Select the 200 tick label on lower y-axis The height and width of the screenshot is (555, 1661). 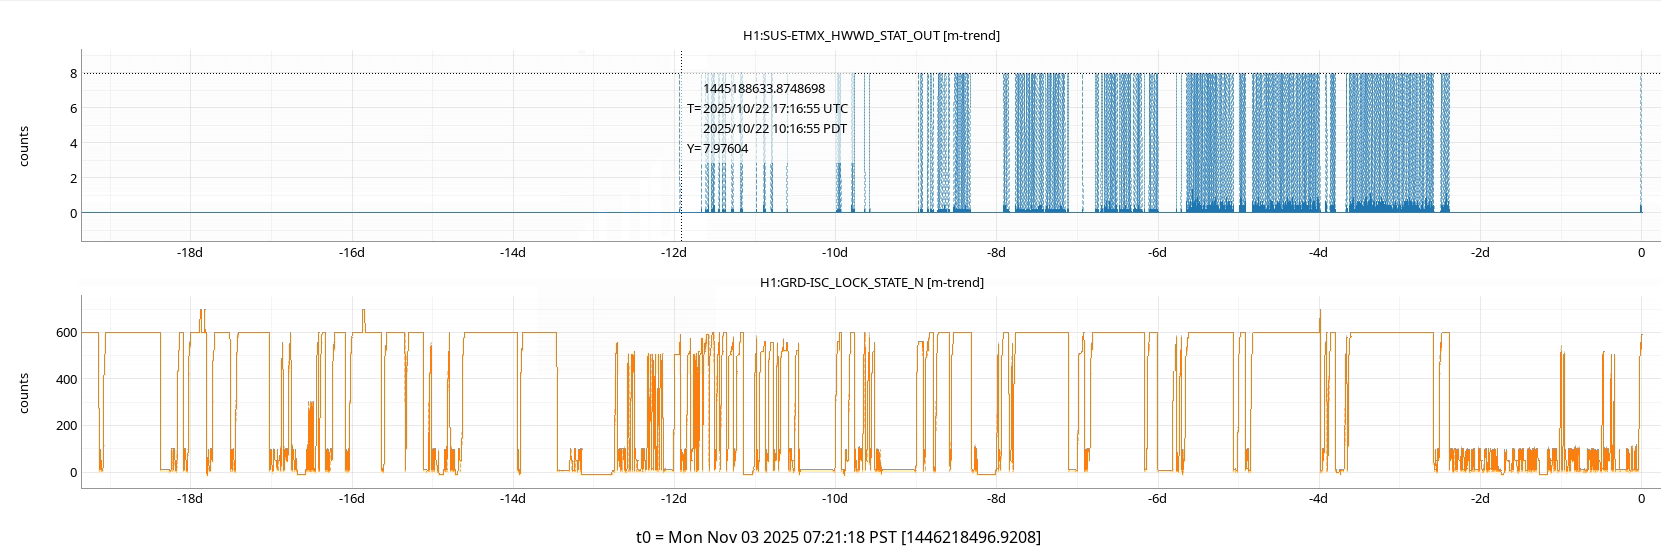coord(67,425)
